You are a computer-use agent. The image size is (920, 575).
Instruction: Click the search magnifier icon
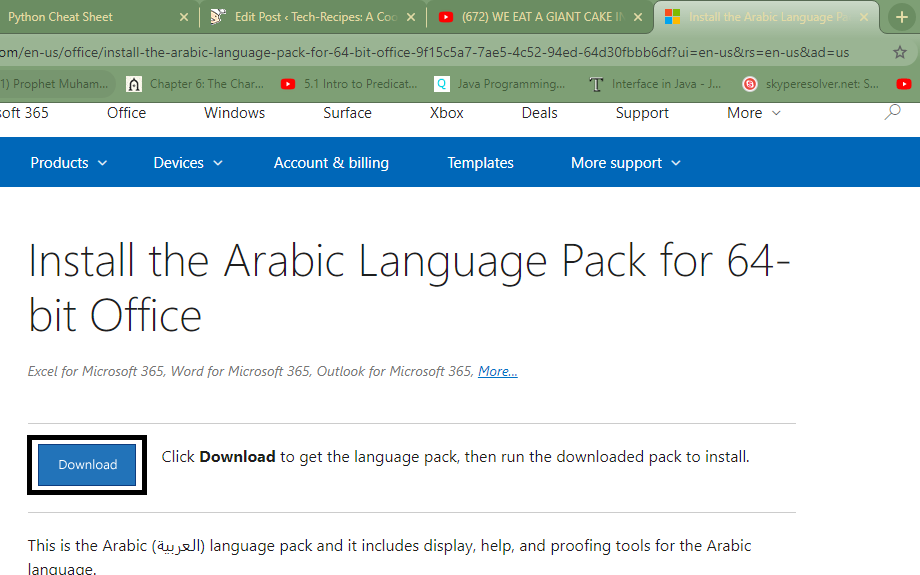tap(892, 111)
